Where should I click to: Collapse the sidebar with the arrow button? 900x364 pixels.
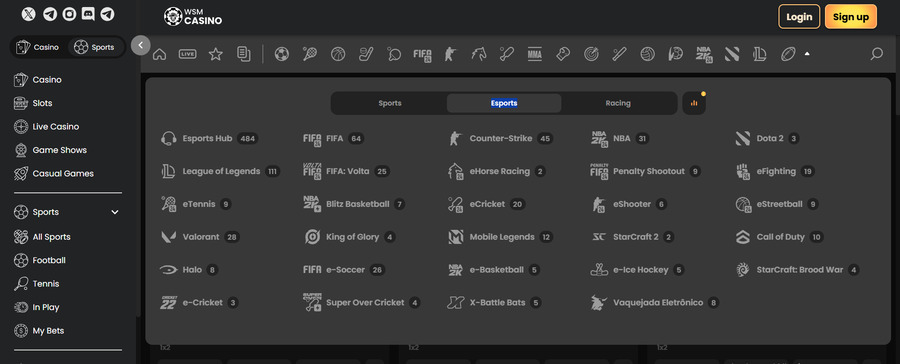[x=141, y=45]
